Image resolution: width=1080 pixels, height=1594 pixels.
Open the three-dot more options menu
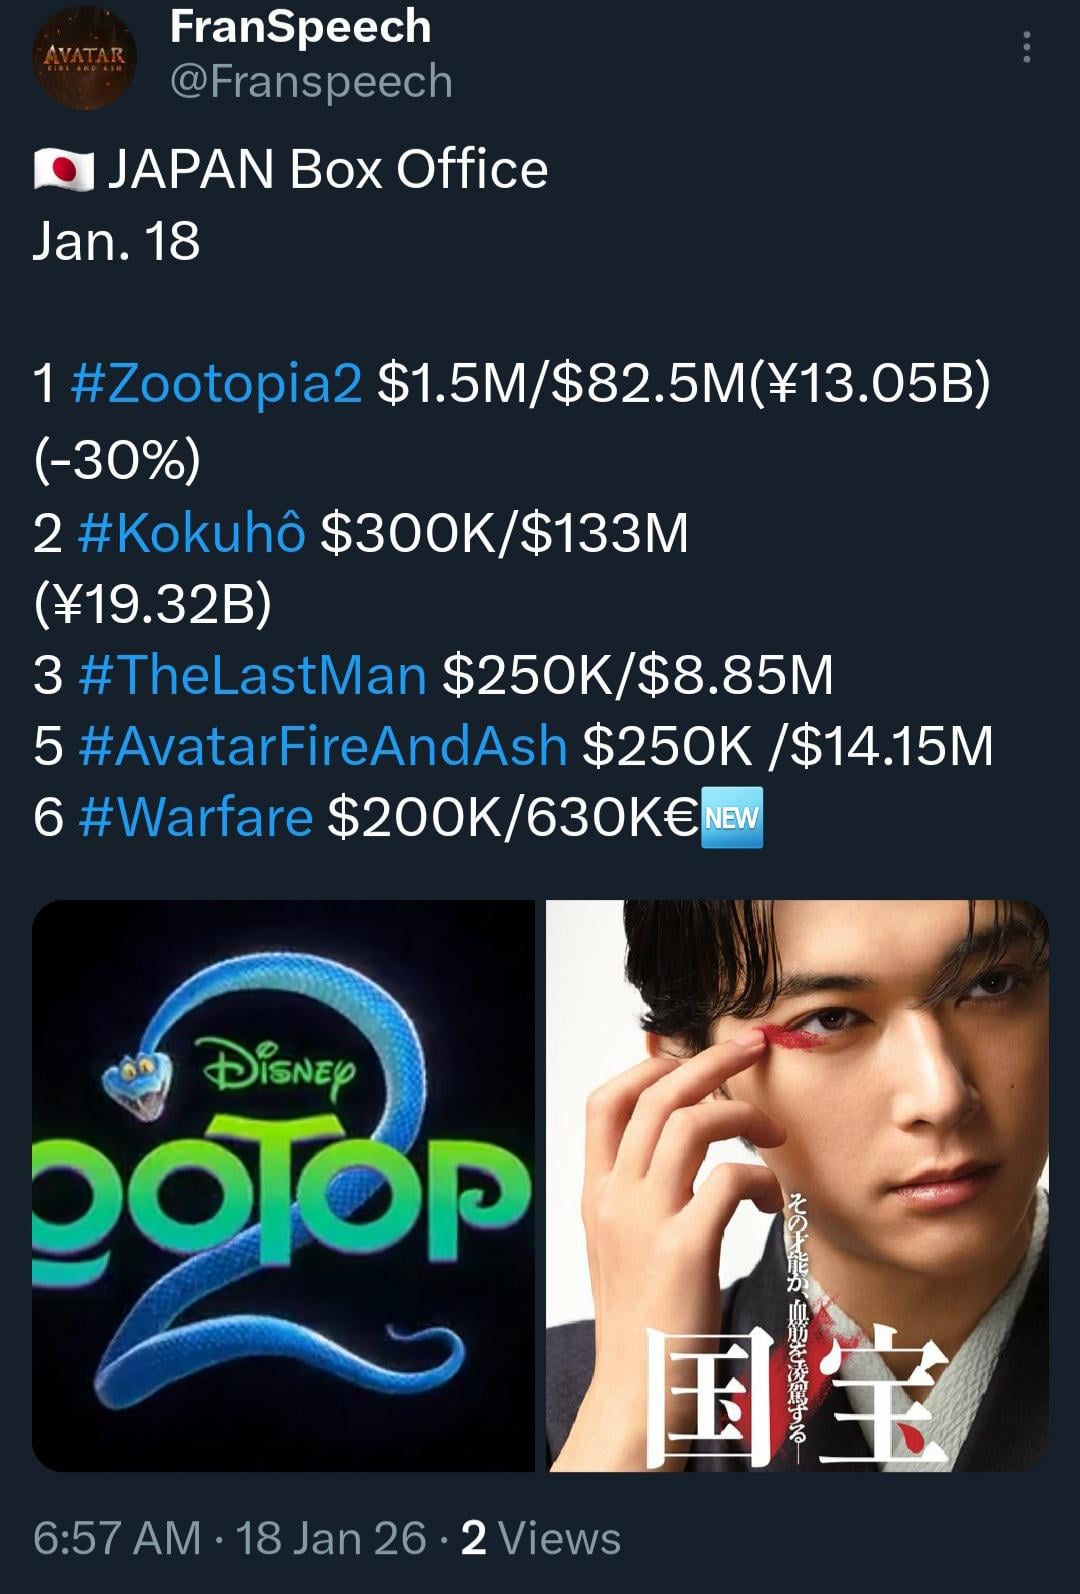tap(1026, 47)
